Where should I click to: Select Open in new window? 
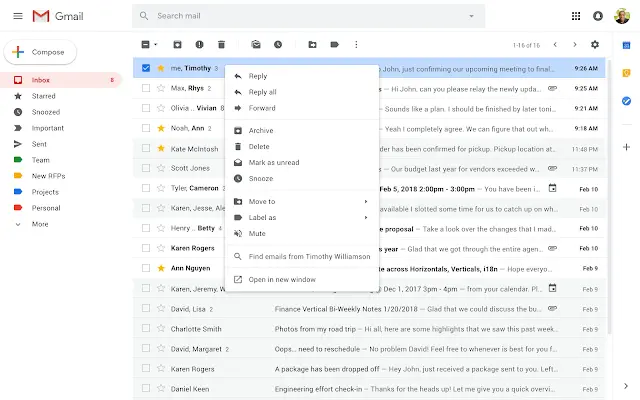(302, 279)
